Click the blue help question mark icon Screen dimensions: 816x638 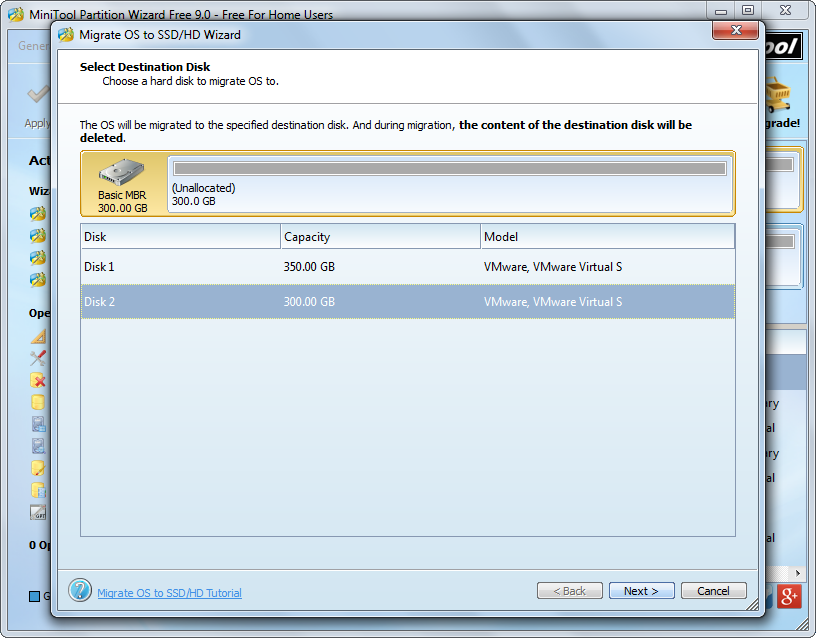click(x=80, y=590)
